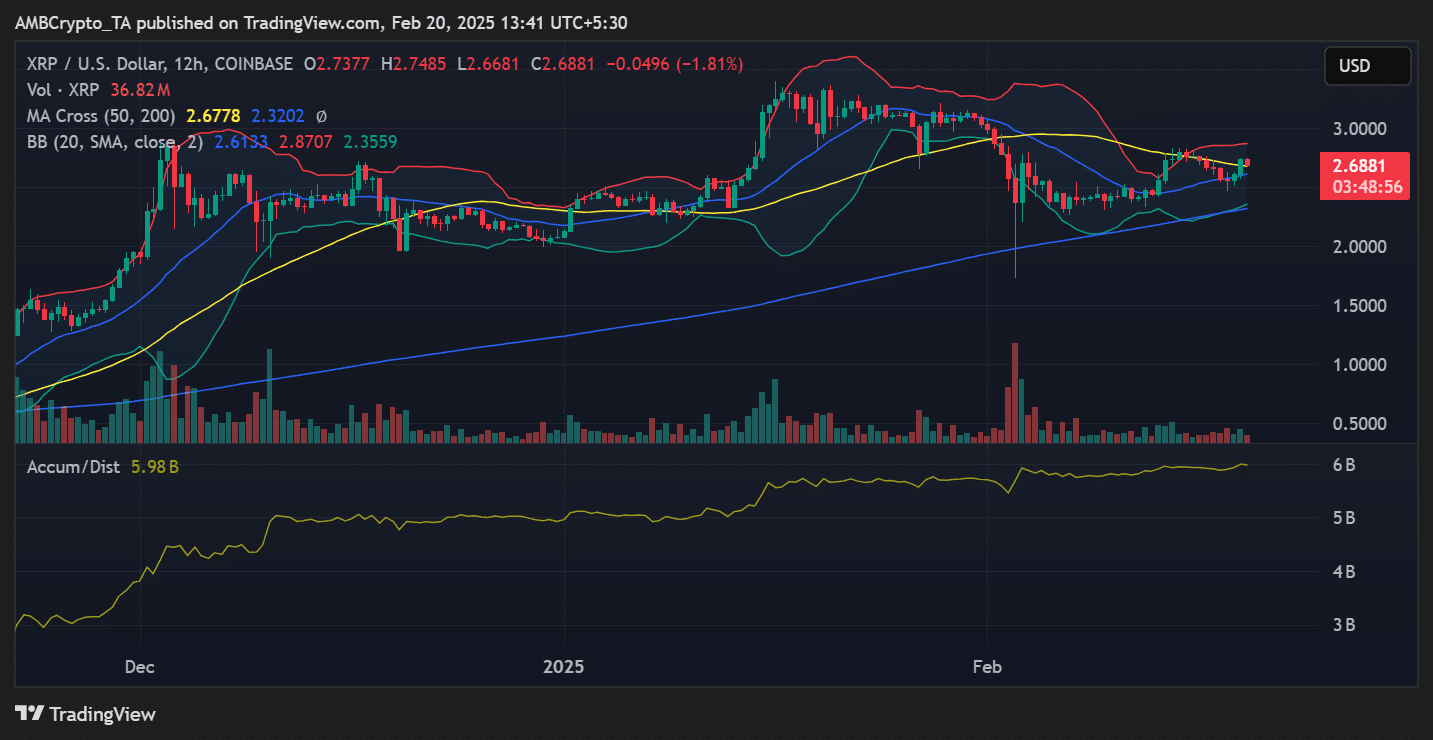Image resolution: width=1433 pixels, height=740 pixels.
Task: Open the USD currency selector
Action: (1367, 66)
